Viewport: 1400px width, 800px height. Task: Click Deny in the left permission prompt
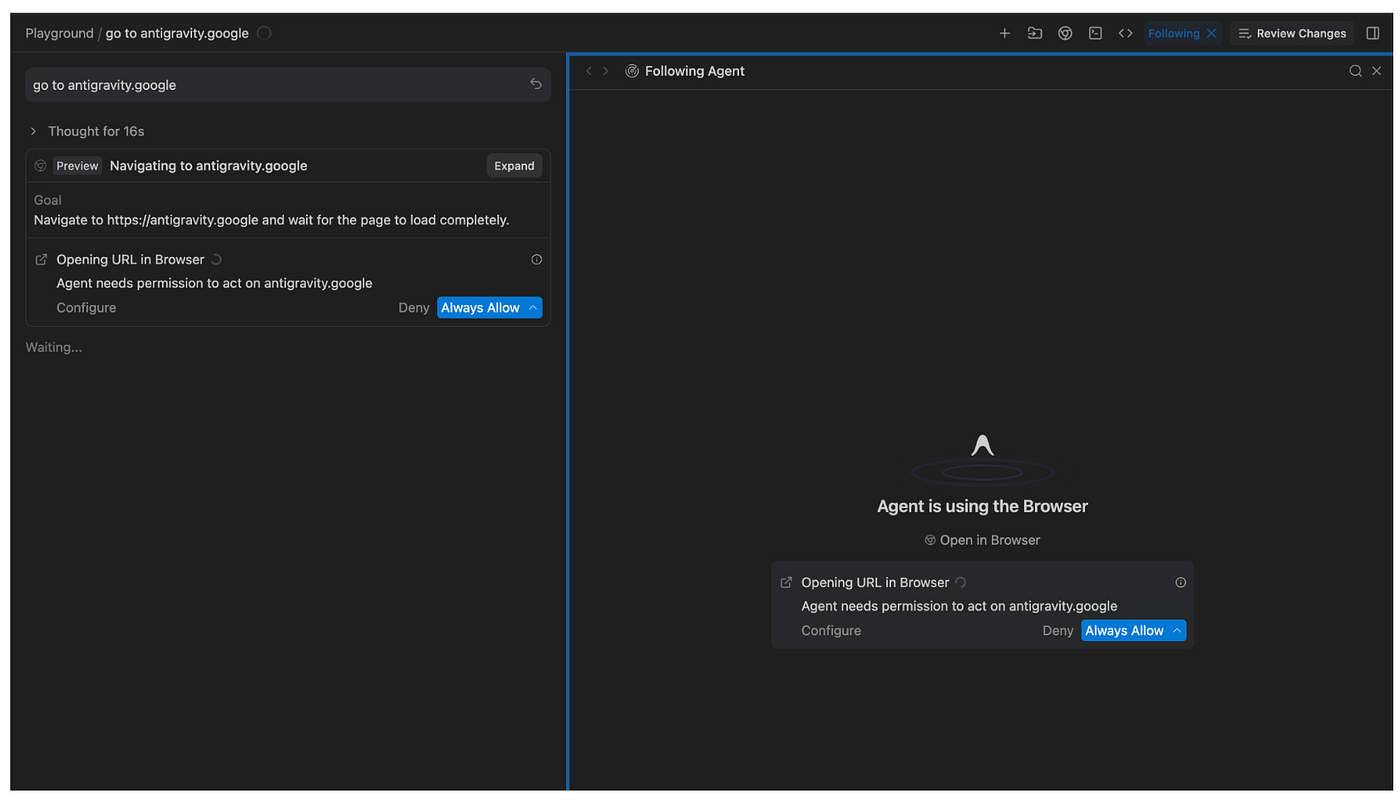413,308
